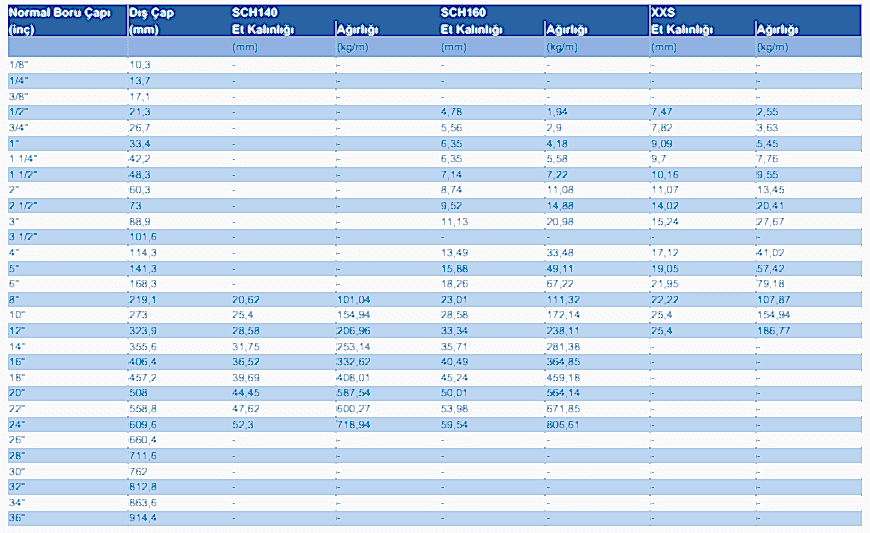Select the 718,94 weight cell

pyautogui.click(x=357, y=424)
